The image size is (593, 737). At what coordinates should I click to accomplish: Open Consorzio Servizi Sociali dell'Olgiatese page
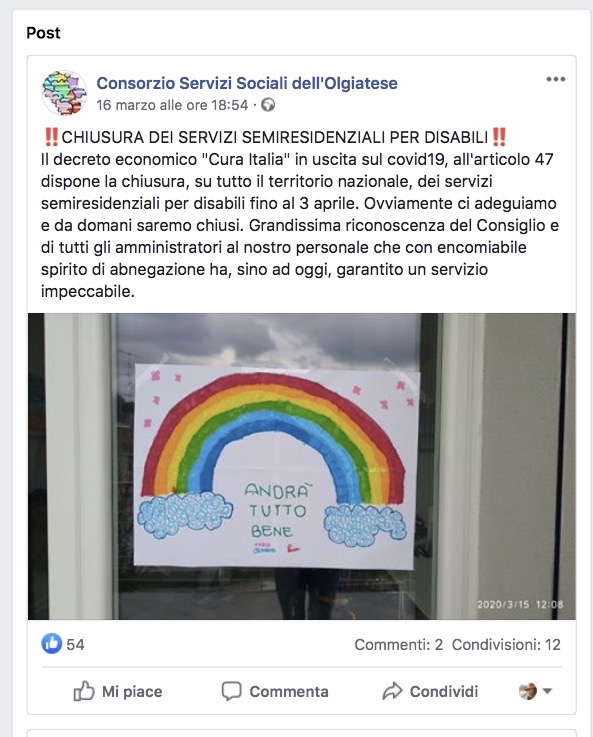tap(247, 83)
